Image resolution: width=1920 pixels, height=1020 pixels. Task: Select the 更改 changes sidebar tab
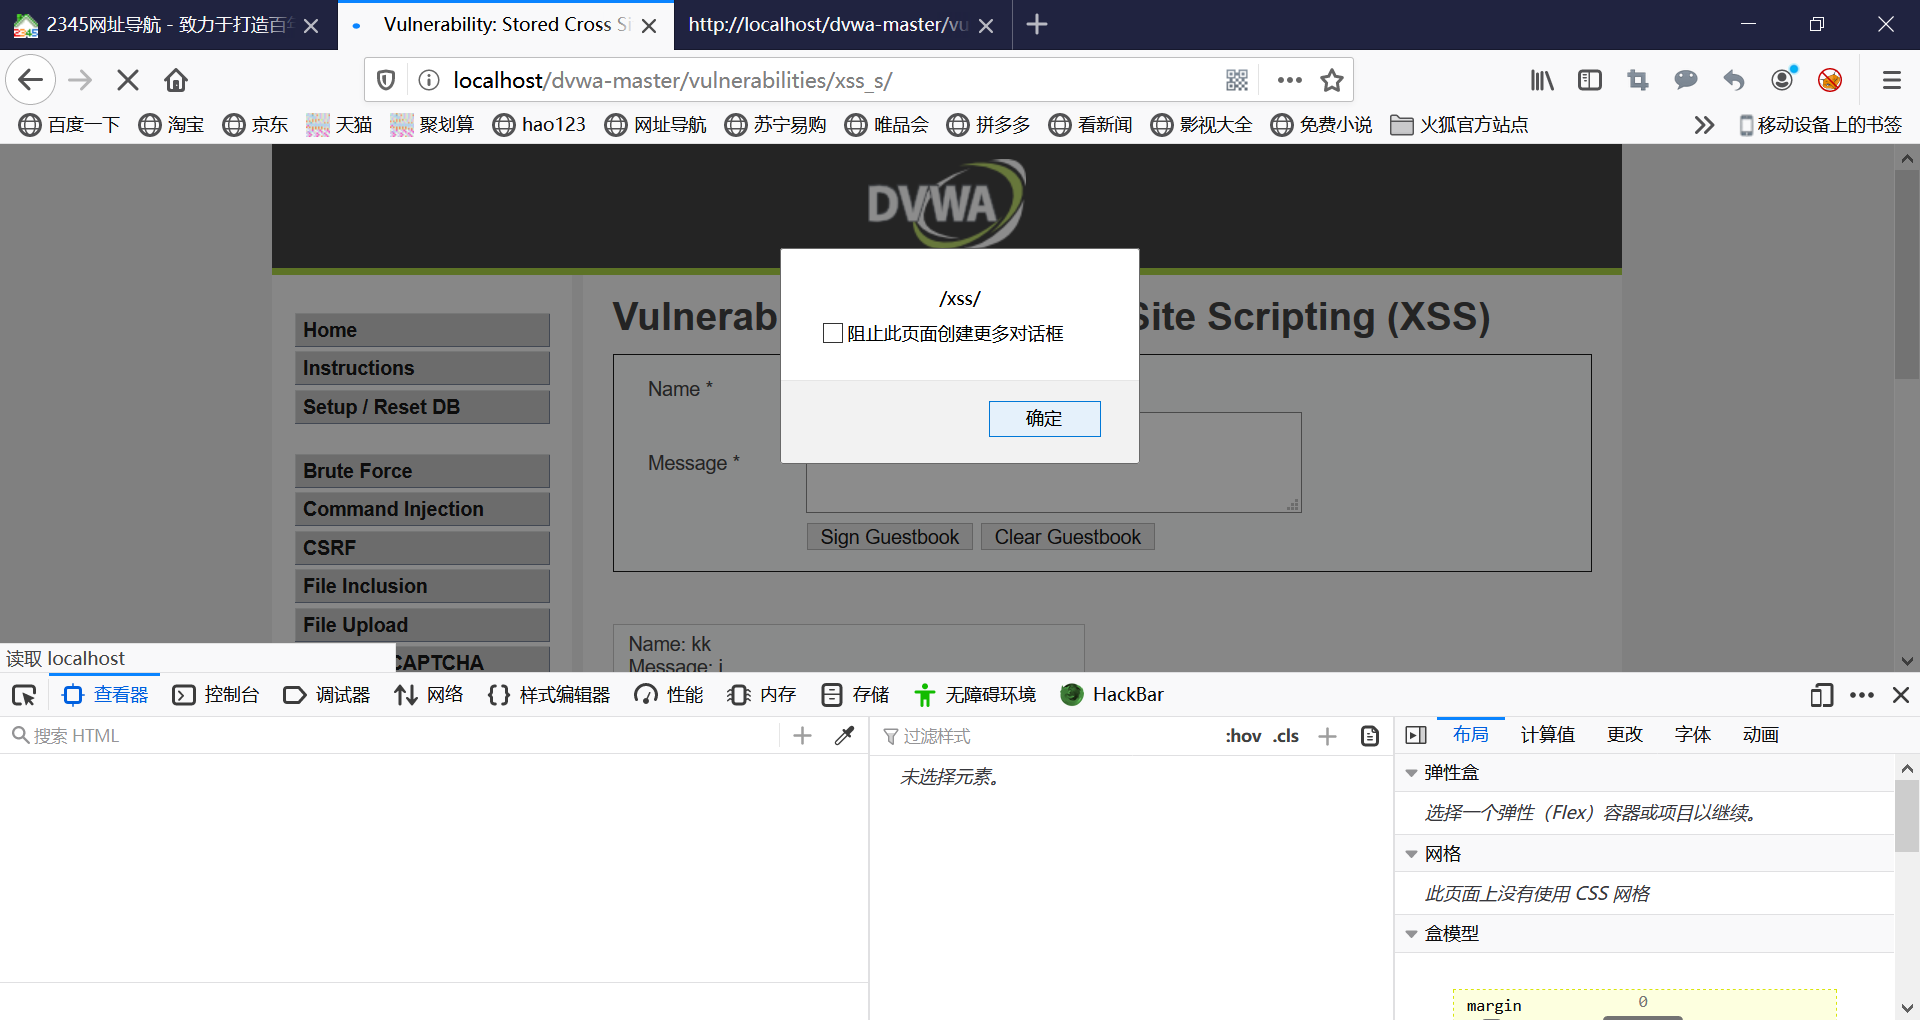coord(1625,735)
